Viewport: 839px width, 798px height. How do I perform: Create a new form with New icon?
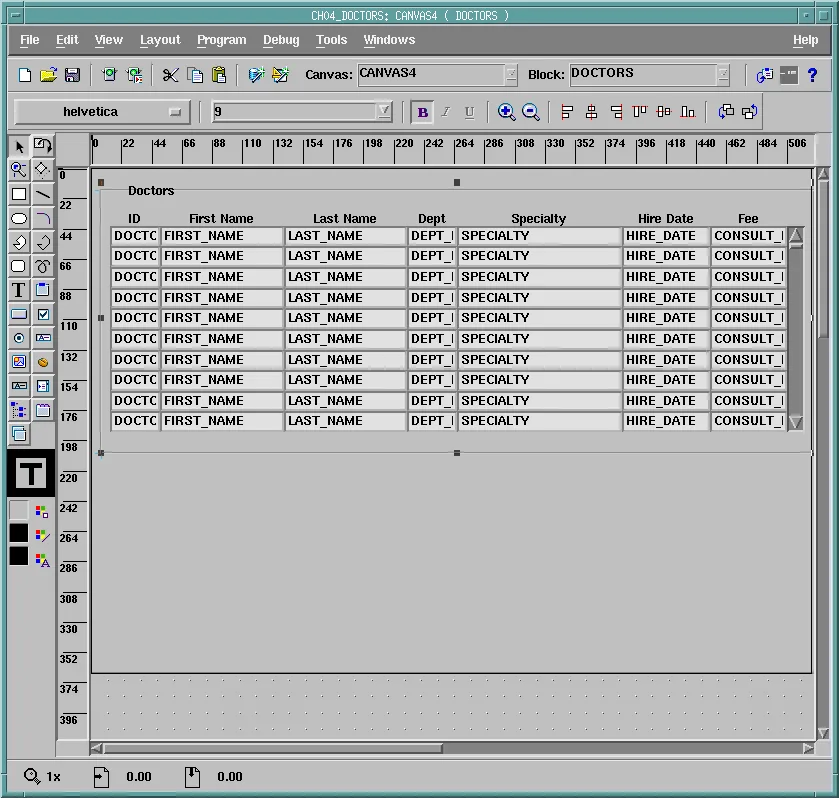(25, 75)
